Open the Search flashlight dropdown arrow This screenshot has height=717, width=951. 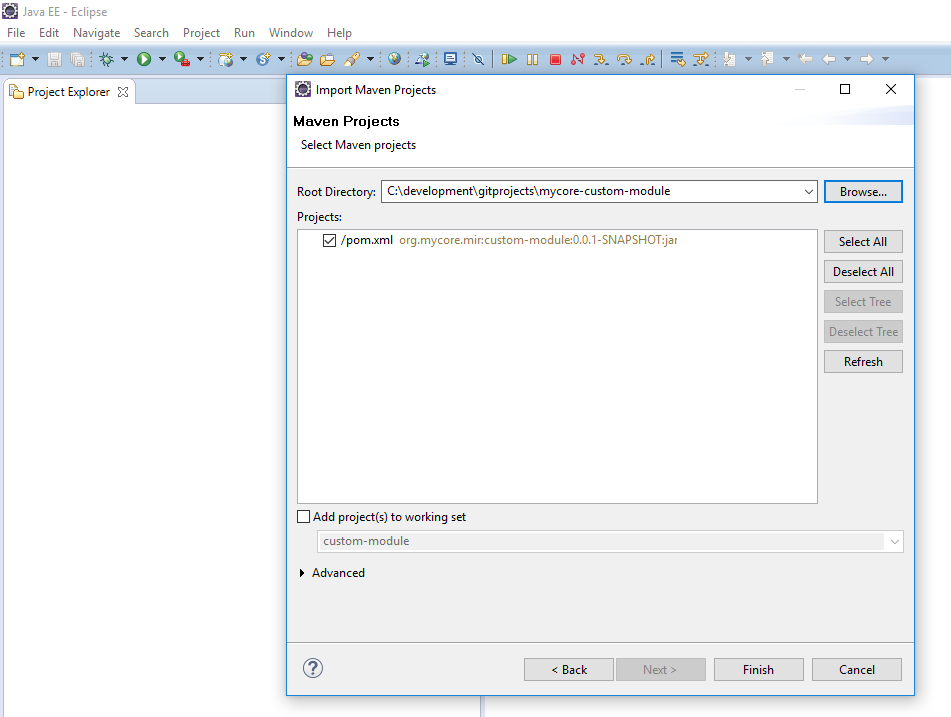tap(370, 59)
